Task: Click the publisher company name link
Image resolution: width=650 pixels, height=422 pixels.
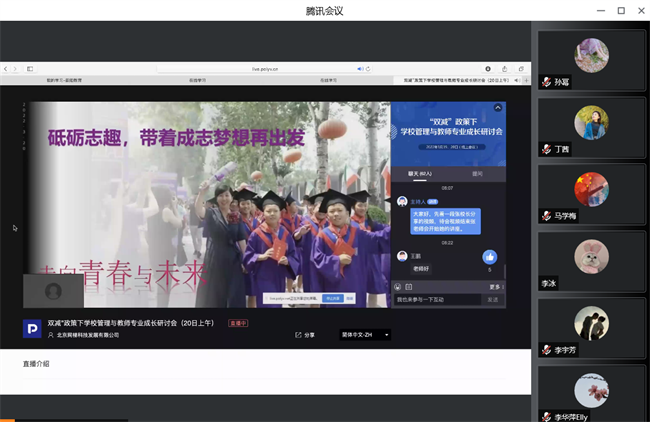Action: pos(87,335)
